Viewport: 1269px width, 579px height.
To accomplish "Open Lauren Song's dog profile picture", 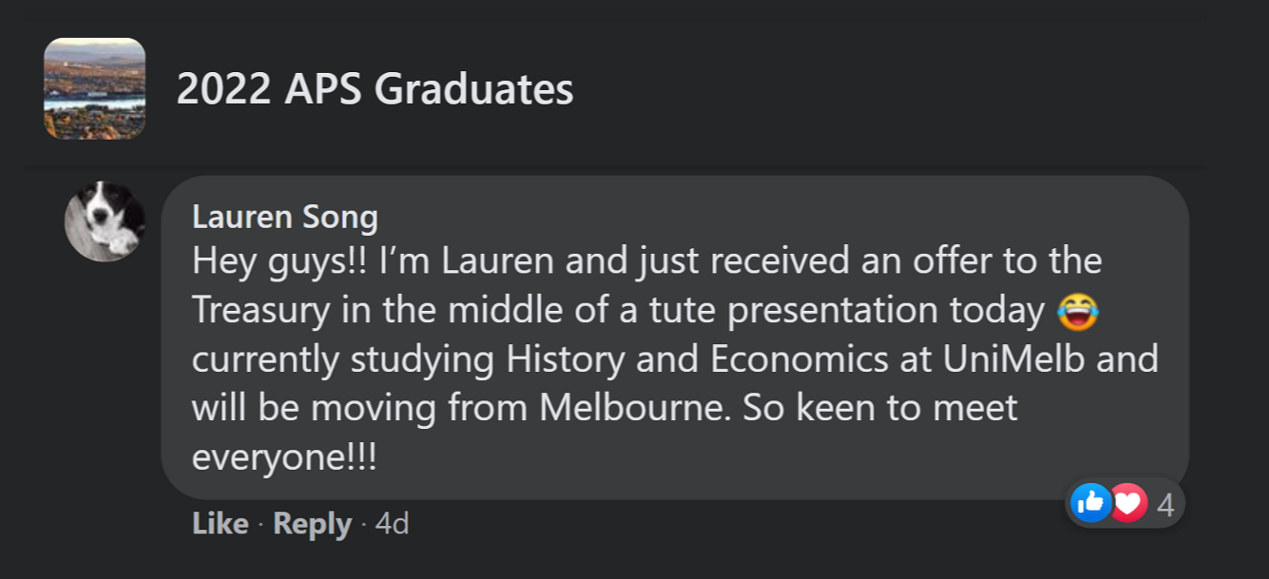I will click(x=105, y=221).
